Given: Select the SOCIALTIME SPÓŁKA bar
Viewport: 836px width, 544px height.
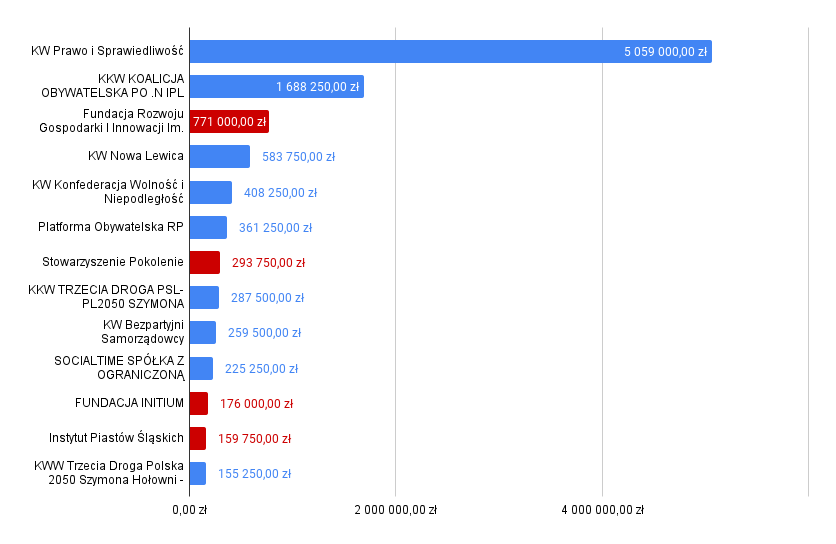Looking at the screenshot, I should 202,369.
